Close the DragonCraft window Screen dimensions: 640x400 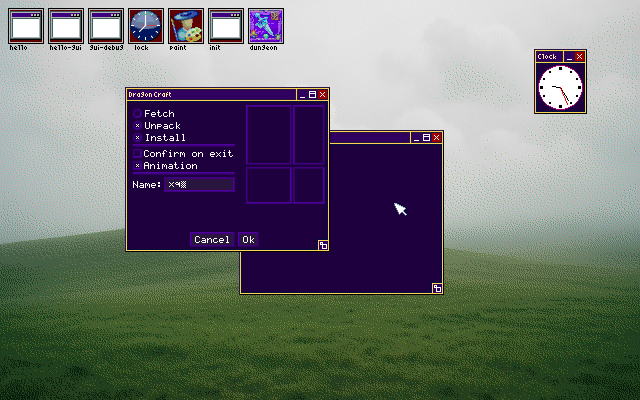point(322,95)
